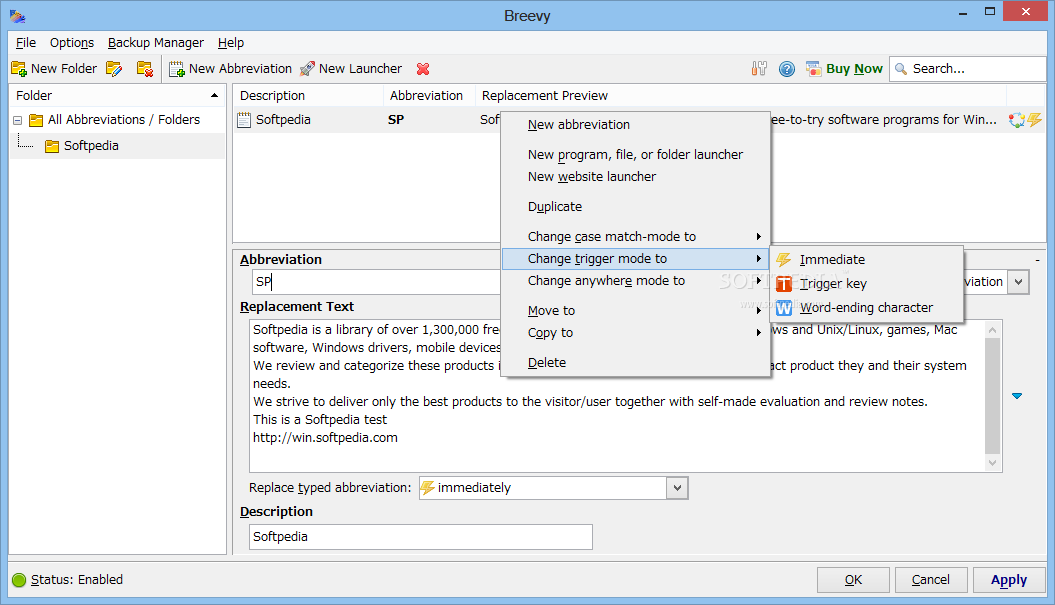Expand Change anywhere mode to submenu
1055x605 pixels.
pos(635,281)
